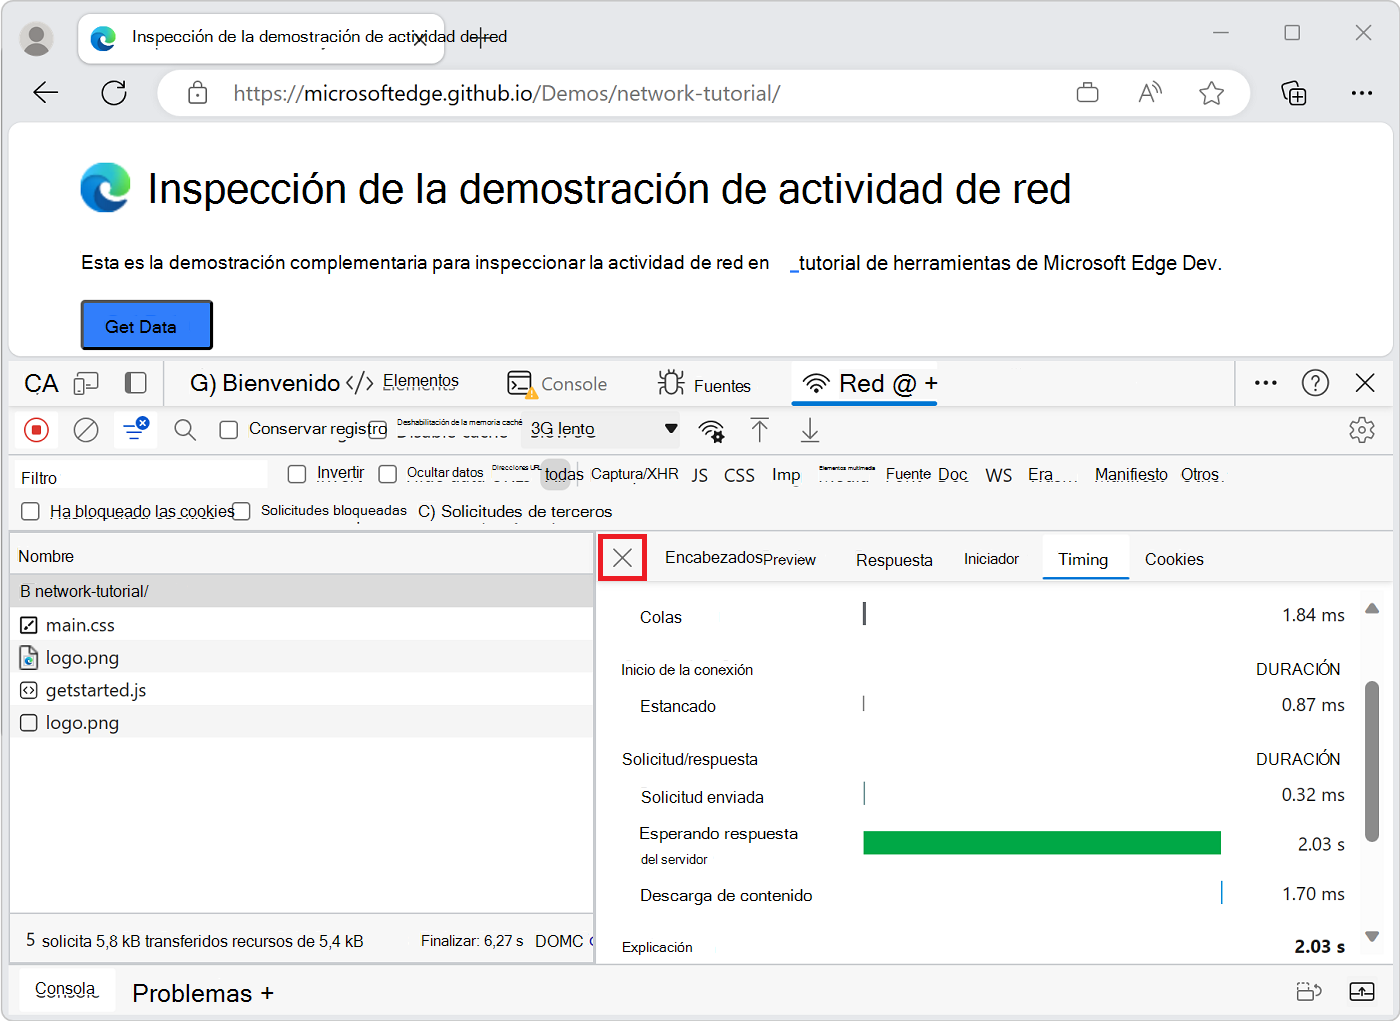Close the DevTools panel

pyautogui.click(x=1365, y=383)
